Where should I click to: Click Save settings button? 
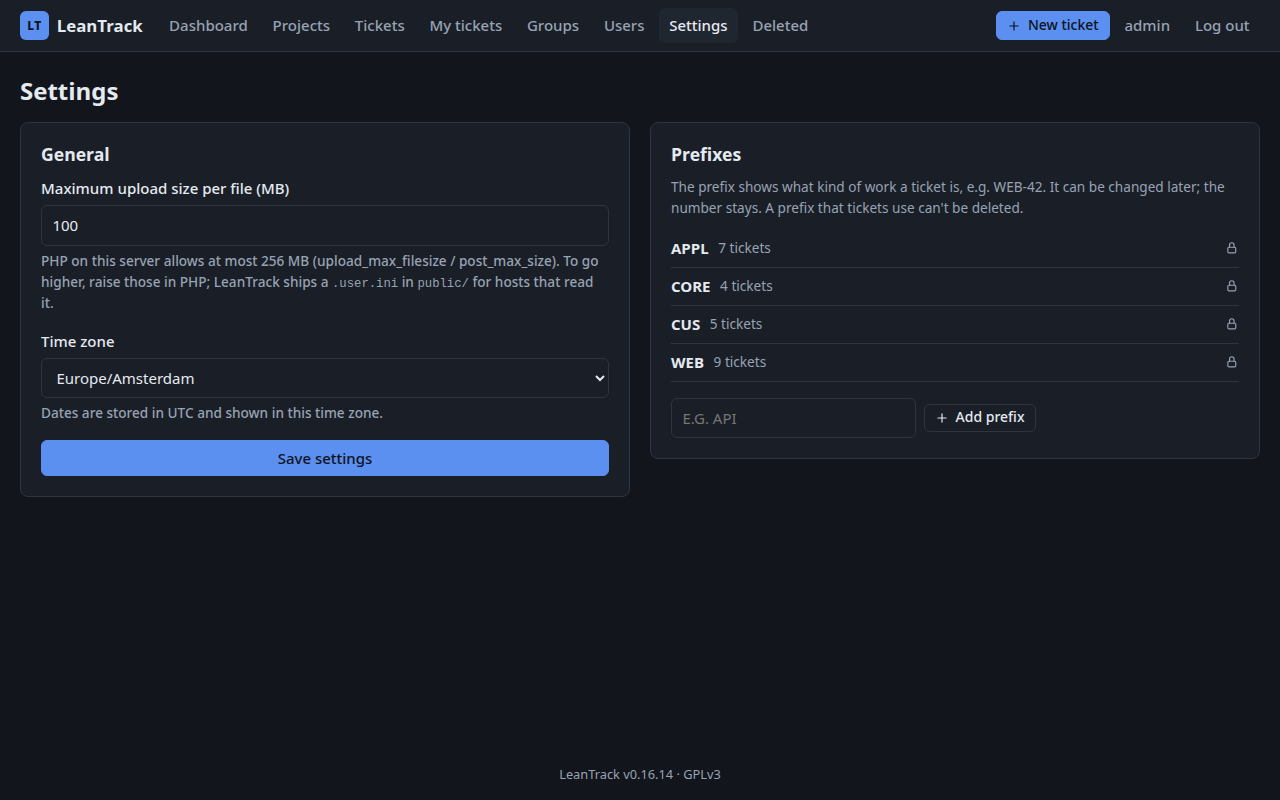tap(325, 458)
